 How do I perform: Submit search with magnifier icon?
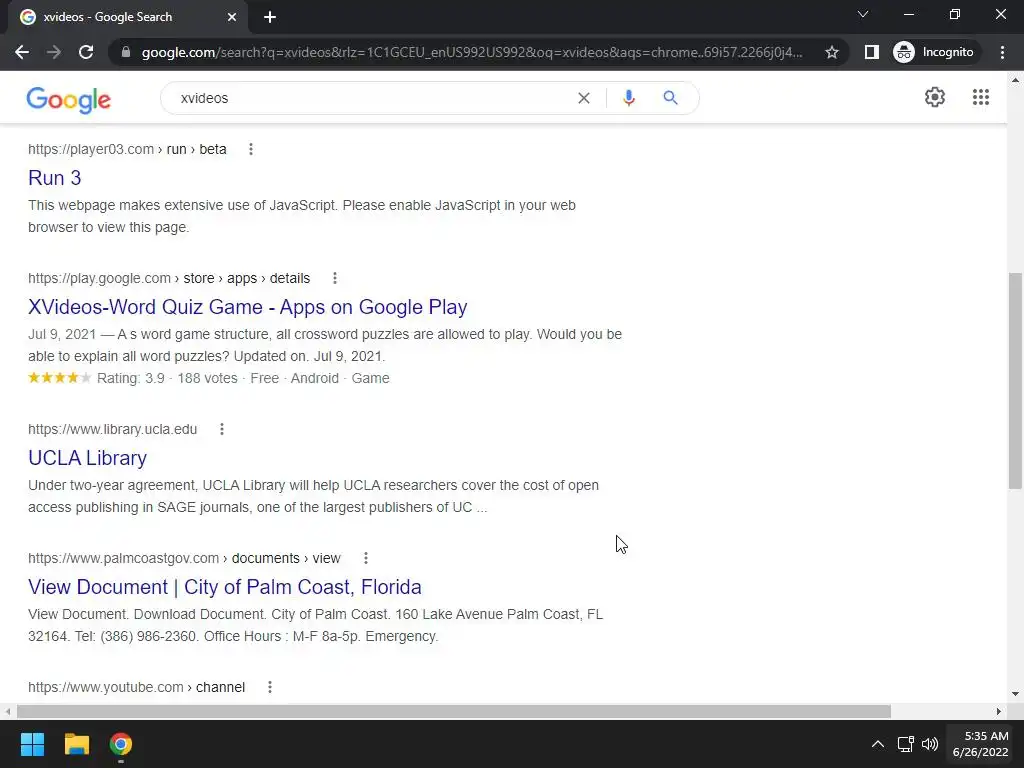pos(670,98)
